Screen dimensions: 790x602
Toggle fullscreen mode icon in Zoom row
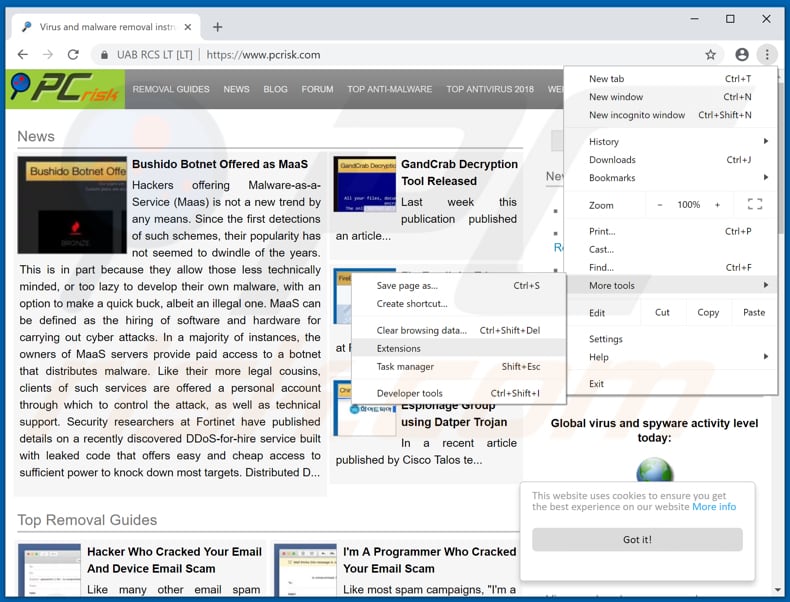tap(755, 204)
